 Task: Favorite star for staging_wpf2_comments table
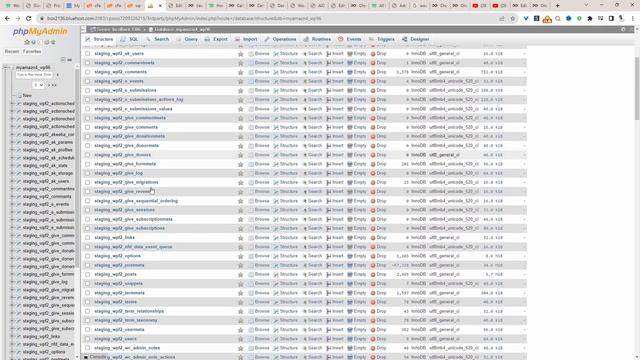coord(240,72)
